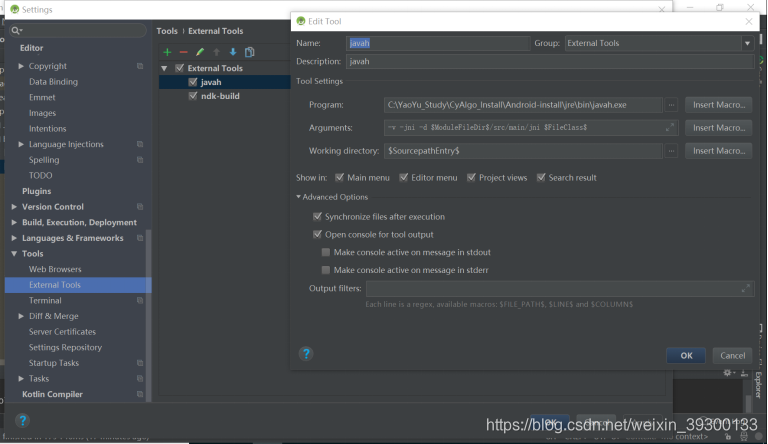The height and width of the screenshot is (444, 768).
Task: Click project-level icon next to Copyright
Action: coord(140,66)
